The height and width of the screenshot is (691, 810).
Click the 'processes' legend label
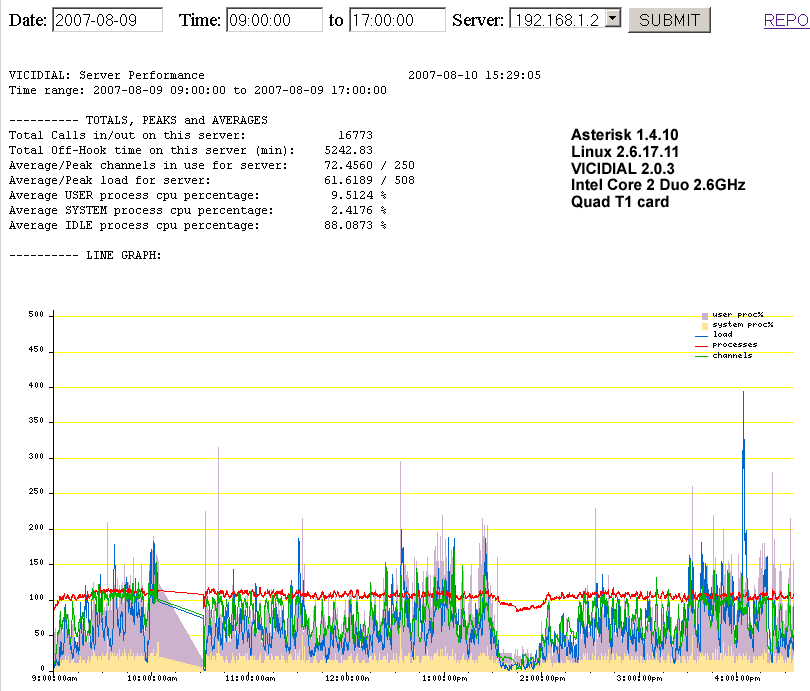pyautogui.click(x=735, y=344)
